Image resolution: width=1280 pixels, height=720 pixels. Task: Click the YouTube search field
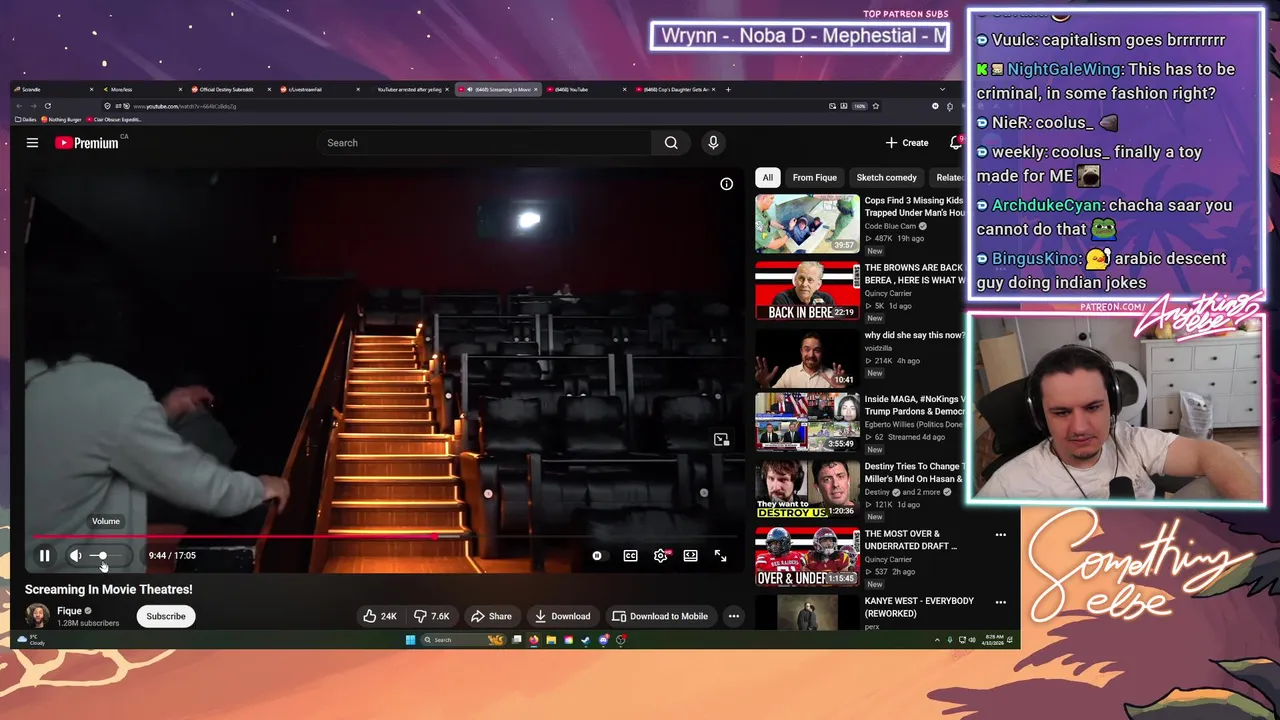485,143
